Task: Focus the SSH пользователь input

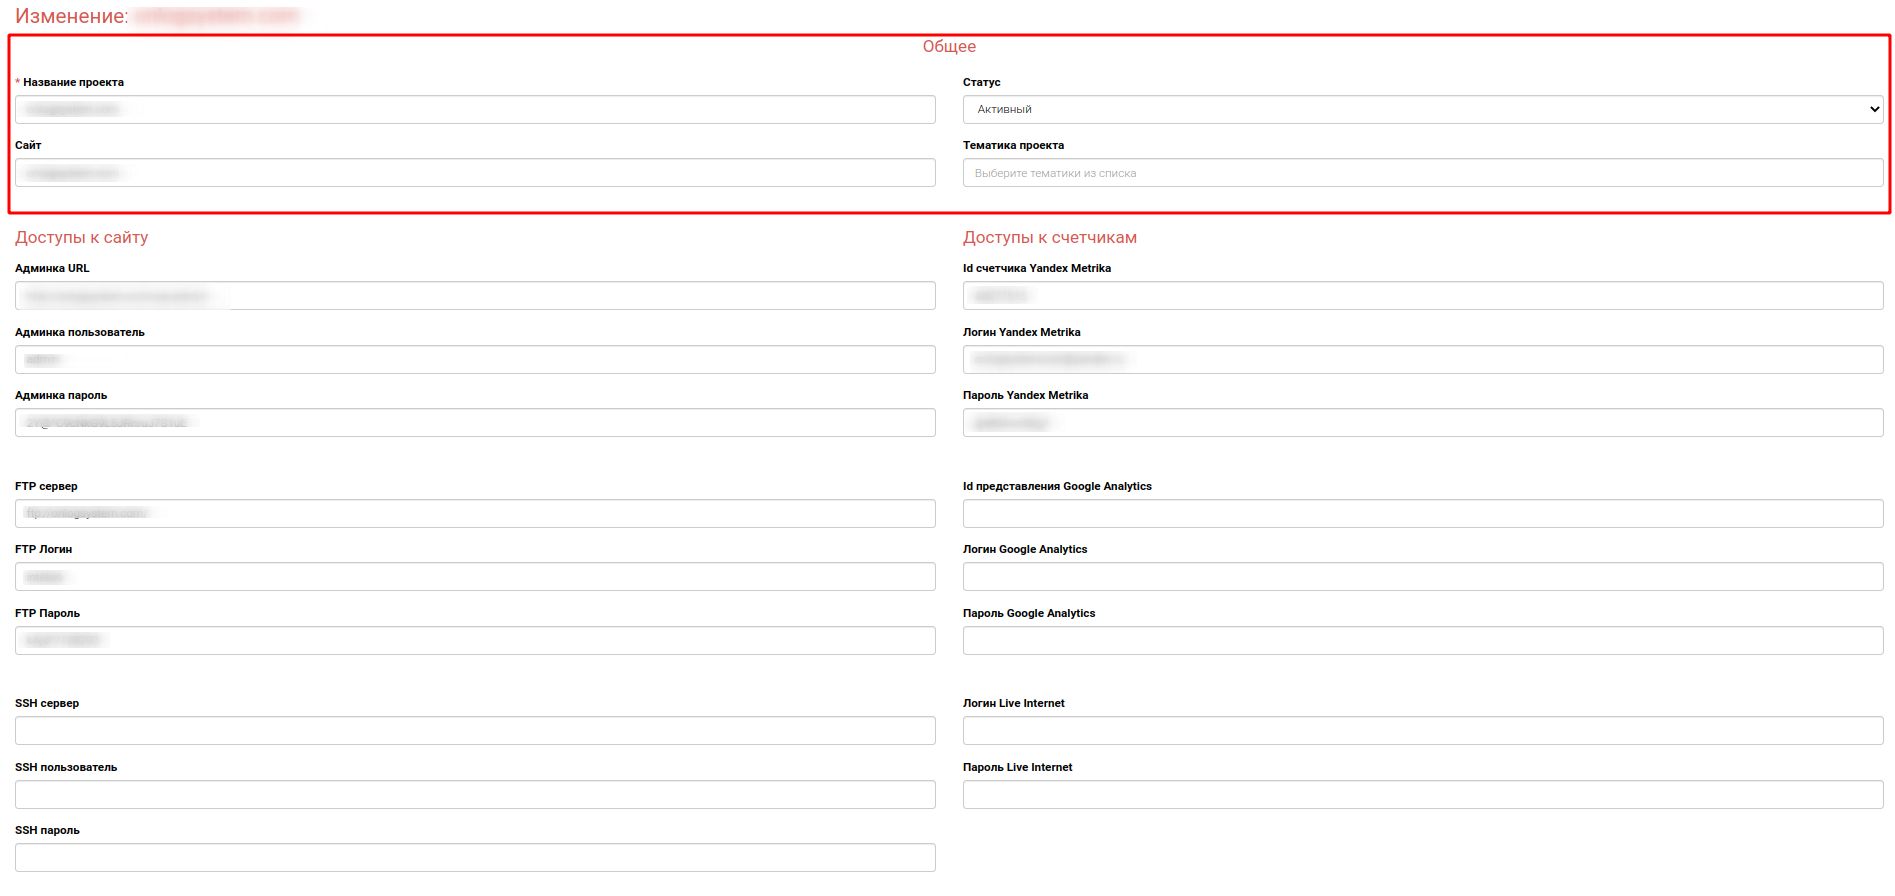Action: pyautogui.click(x=475, y=795)
